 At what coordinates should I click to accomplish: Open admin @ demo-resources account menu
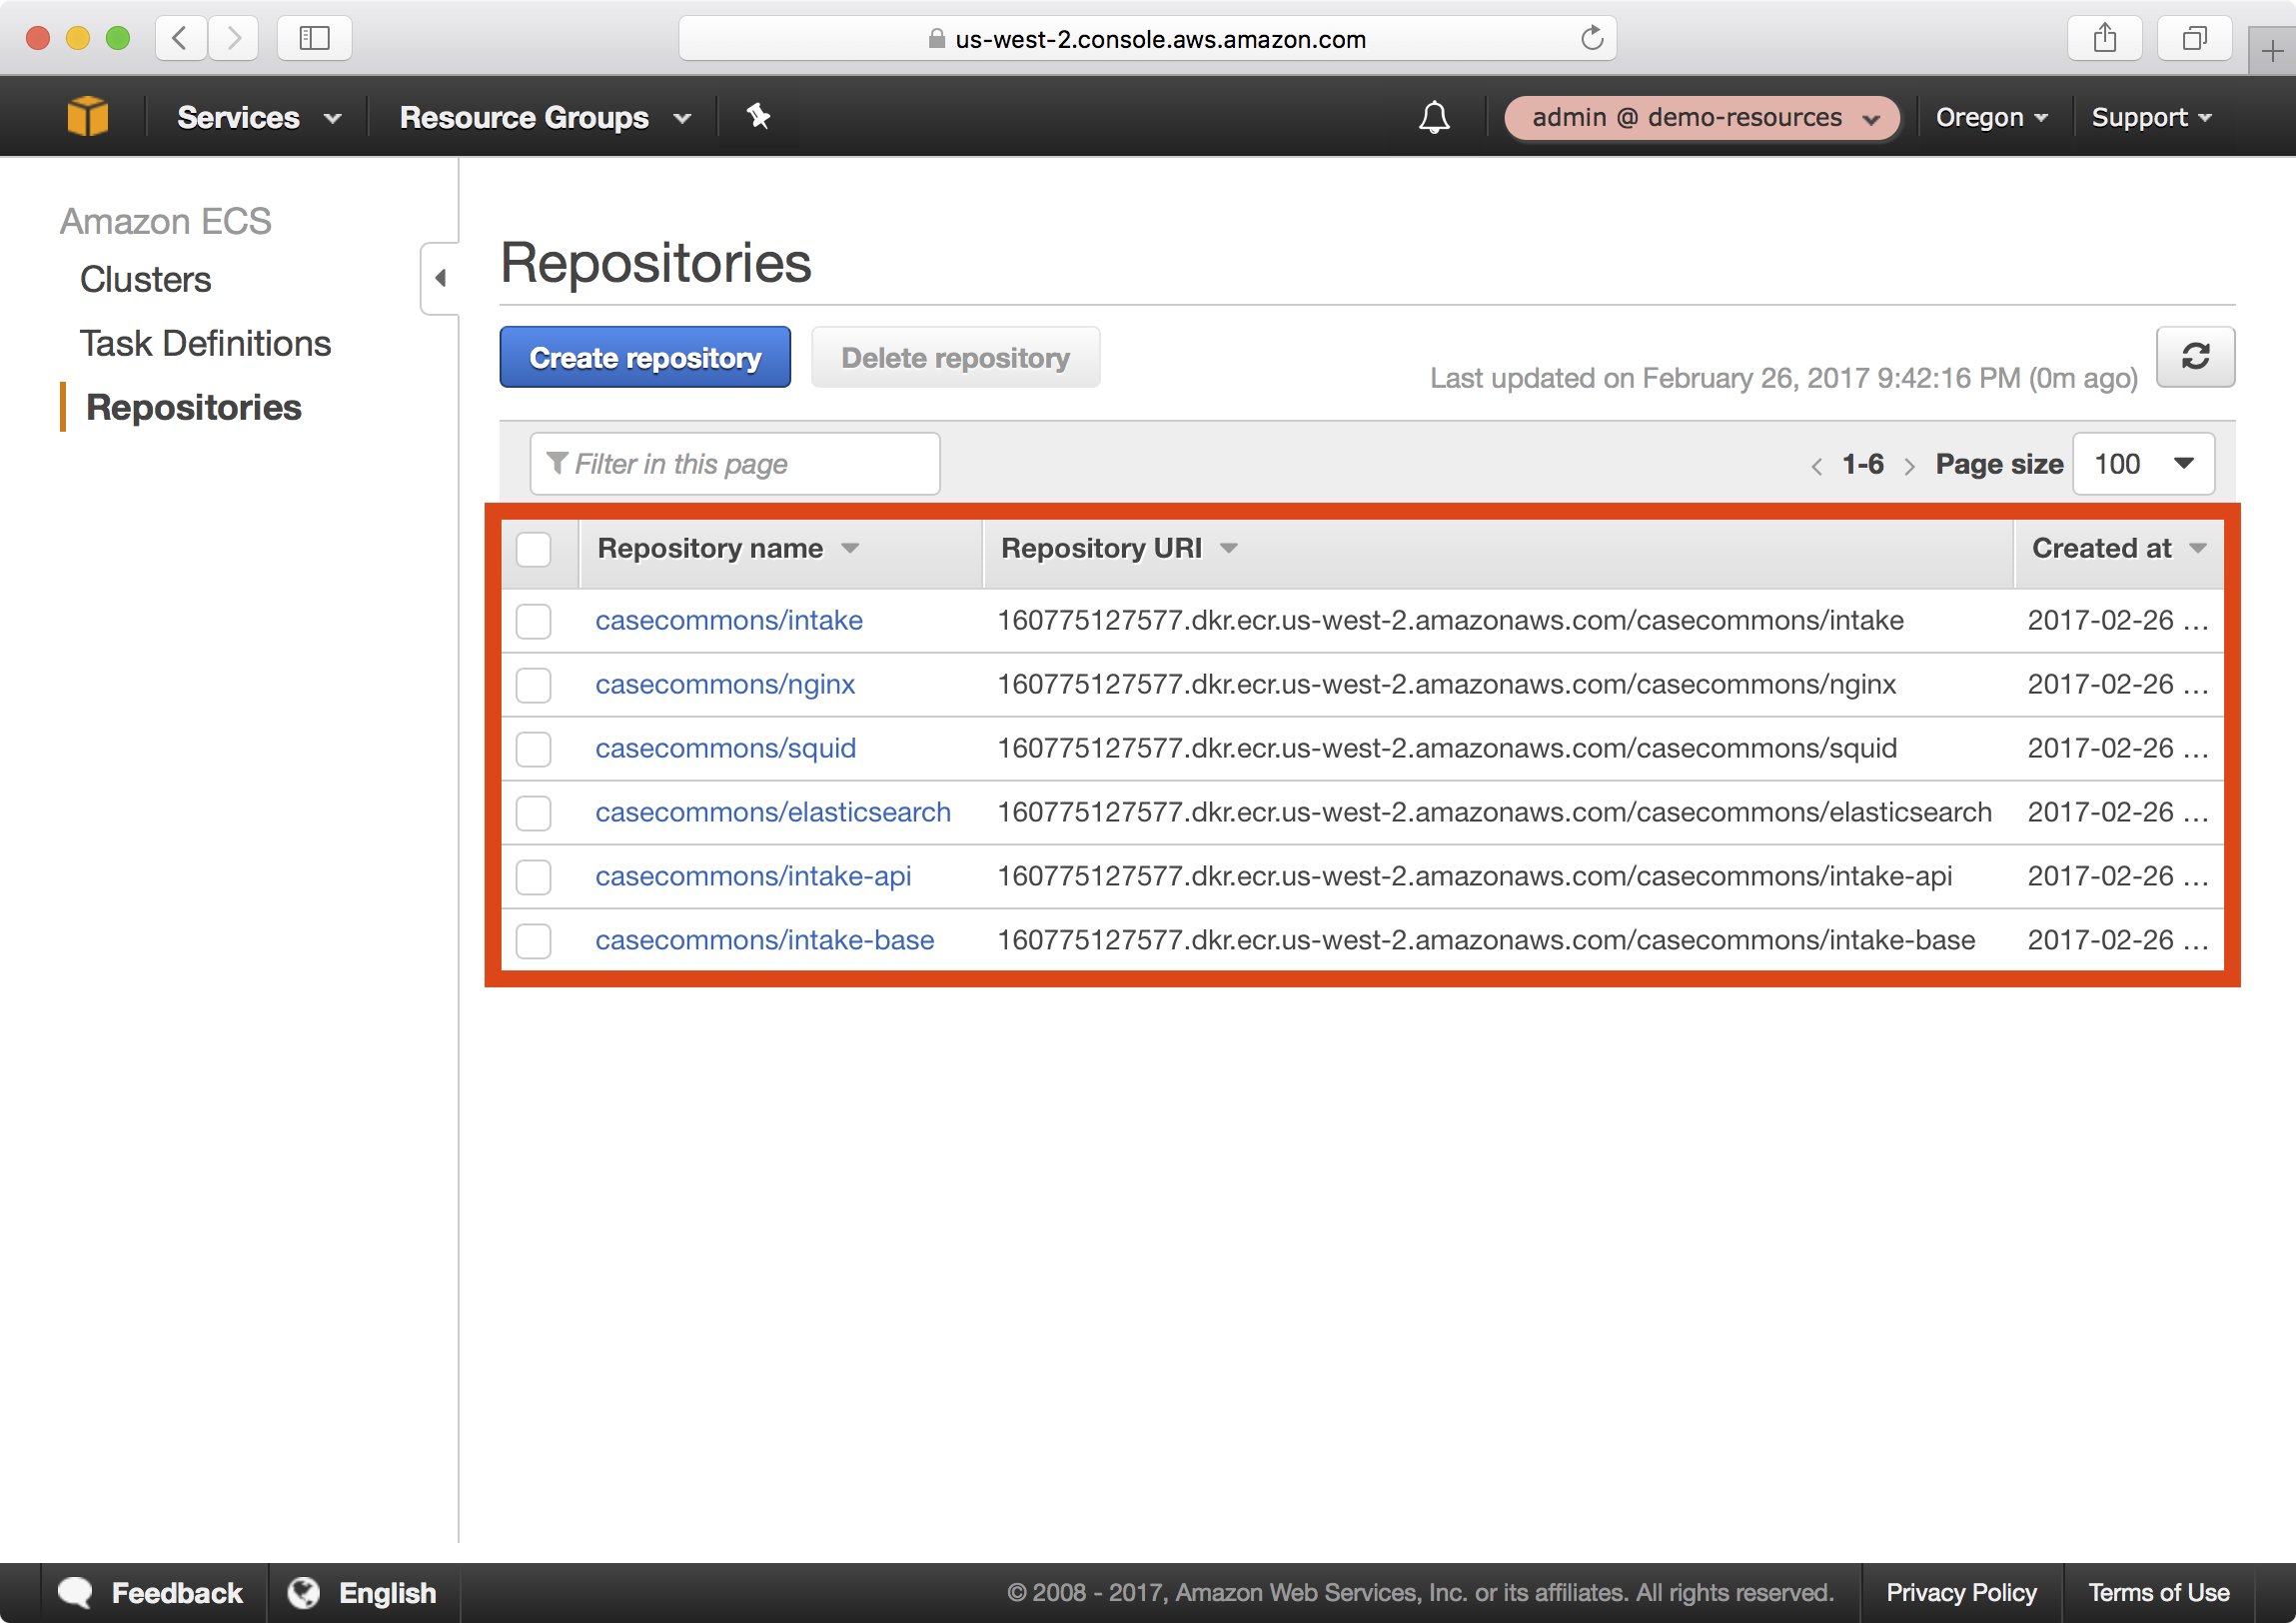(x=1702, y=118)
